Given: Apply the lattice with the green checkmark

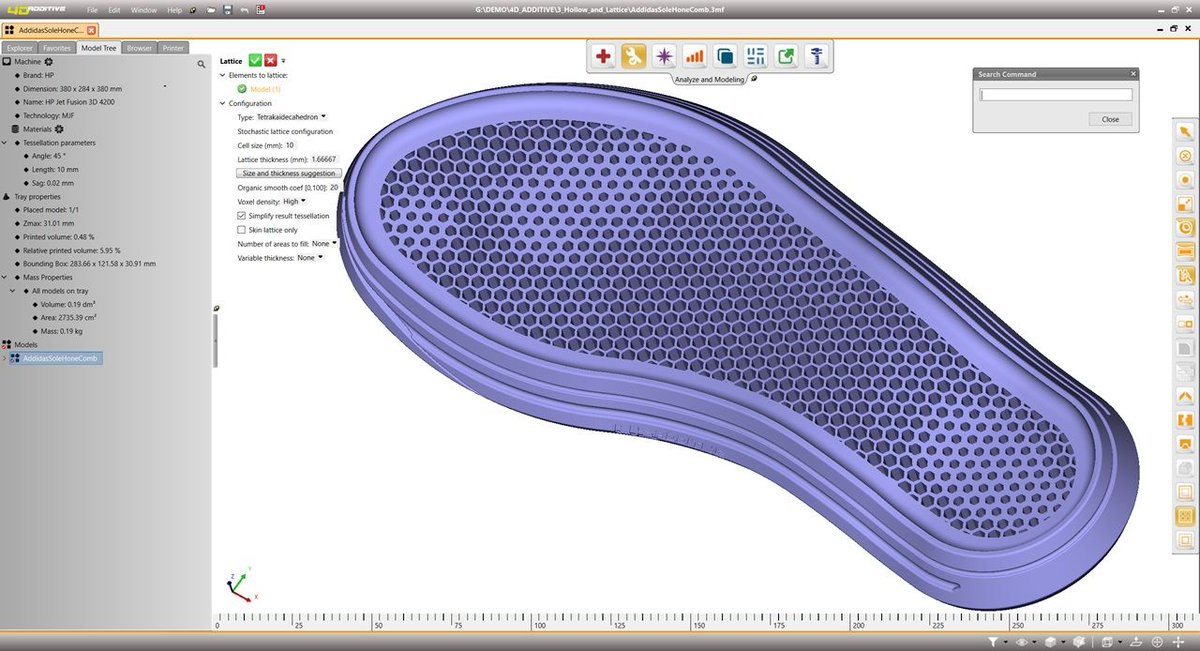Looking at the screenshot, I should pyautogui.click(x=255, y=60).
